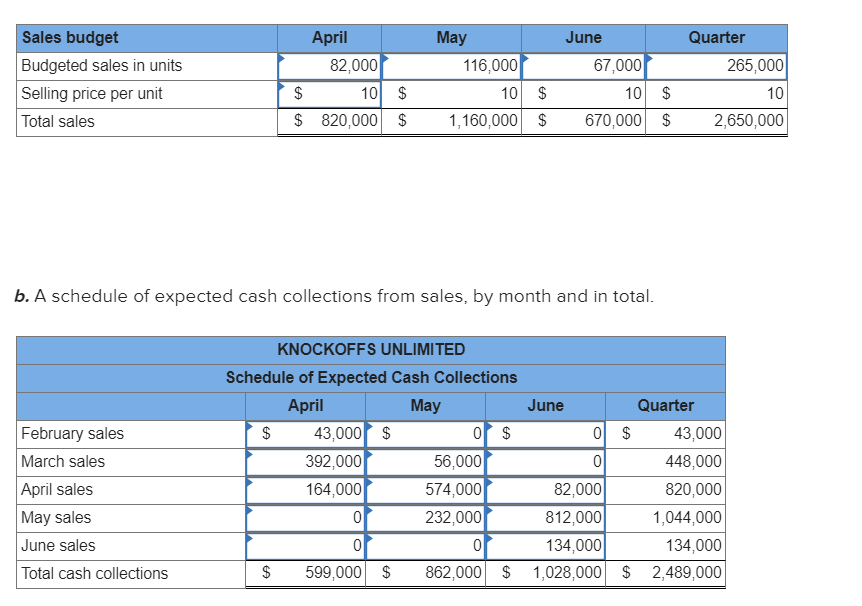Image resolution: width=862 pixels, height=606 pixels.
Task: Click the May column header in sales budget
Action: 451,37
